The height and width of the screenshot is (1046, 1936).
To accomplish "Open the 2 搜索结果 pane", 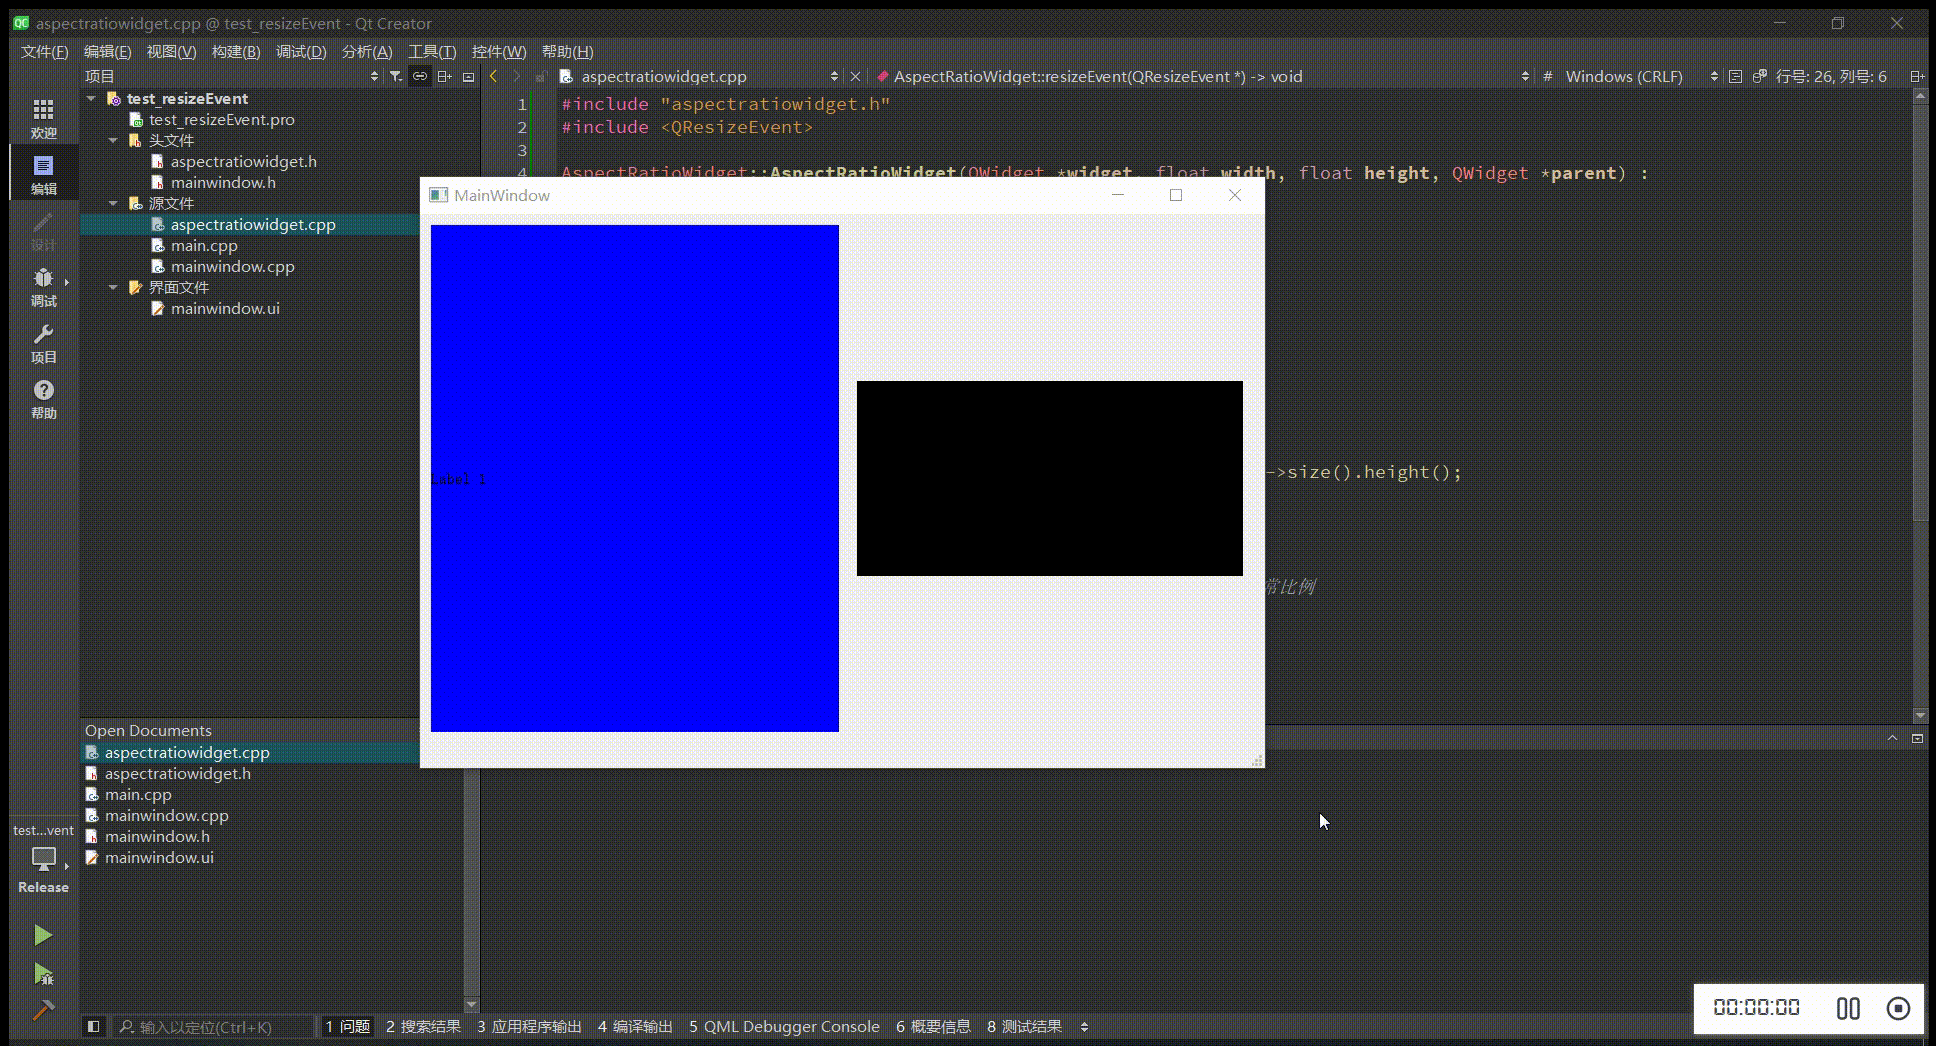I will (423, 1026).
